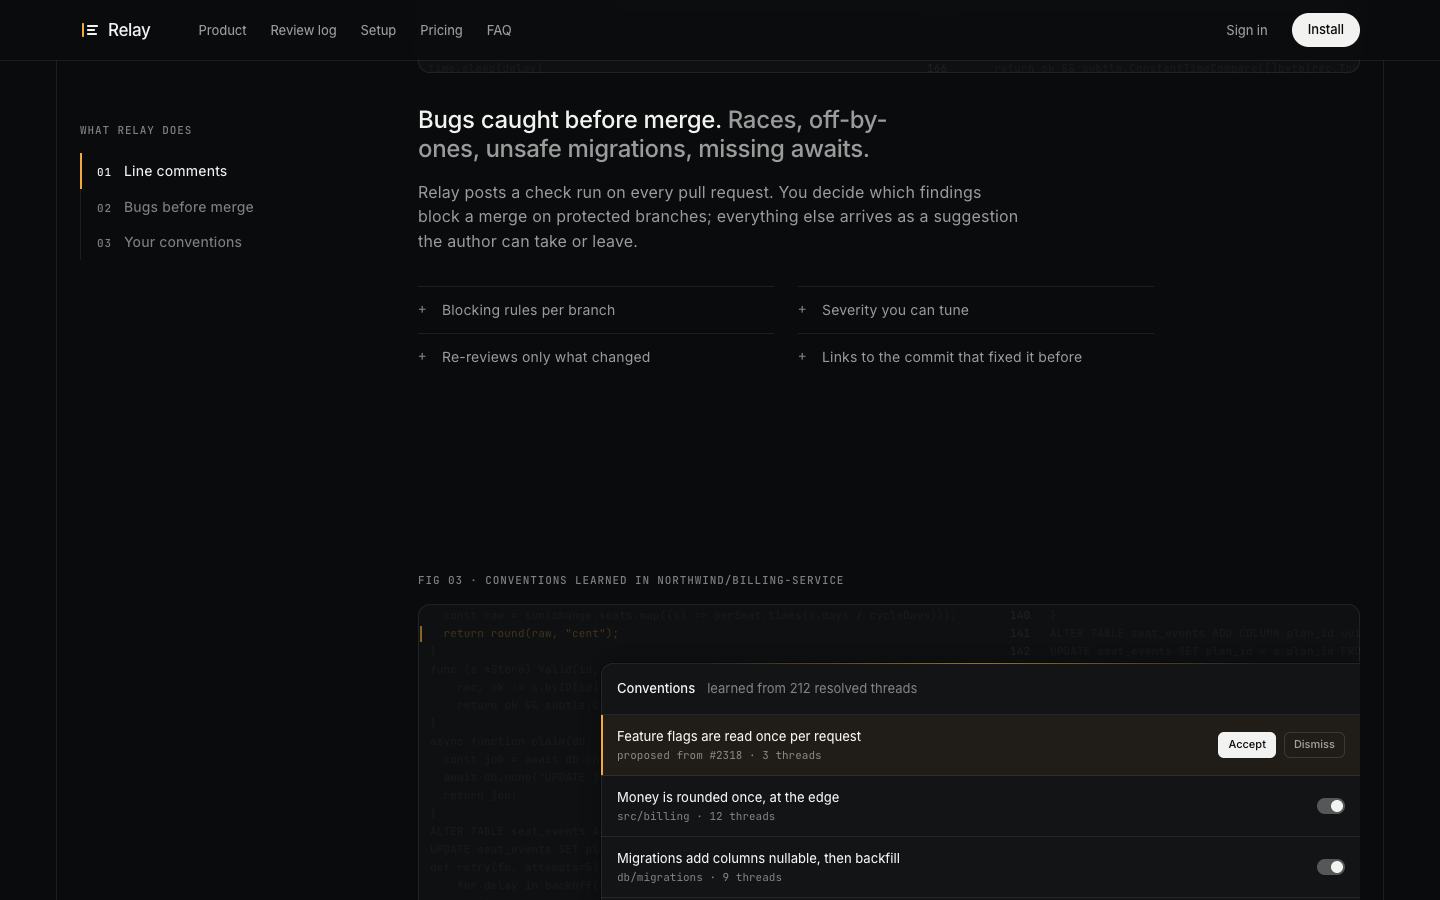This screenshot has height=900, width=1440.
Task: Go to Review log page
Action: [x=303, y=30]
